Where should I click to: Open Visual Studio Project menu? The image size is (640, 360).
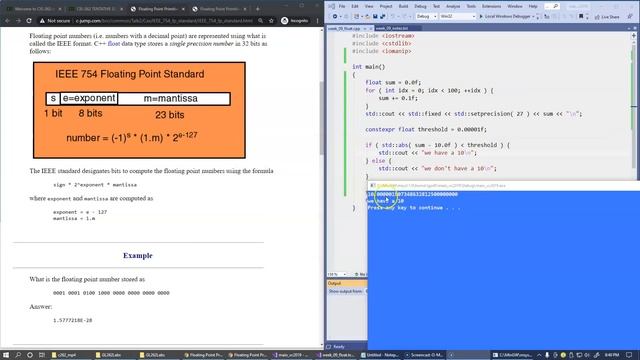386,6
